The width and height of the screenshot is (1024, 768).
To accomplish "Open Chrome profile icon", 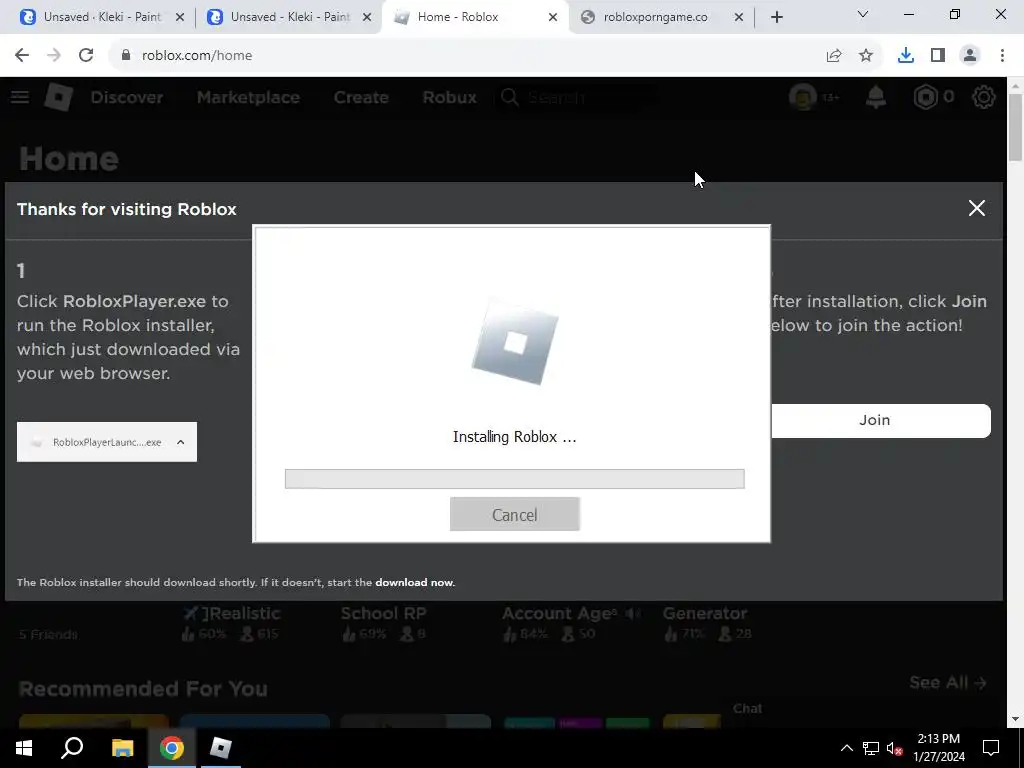I will tap(970, 56).
